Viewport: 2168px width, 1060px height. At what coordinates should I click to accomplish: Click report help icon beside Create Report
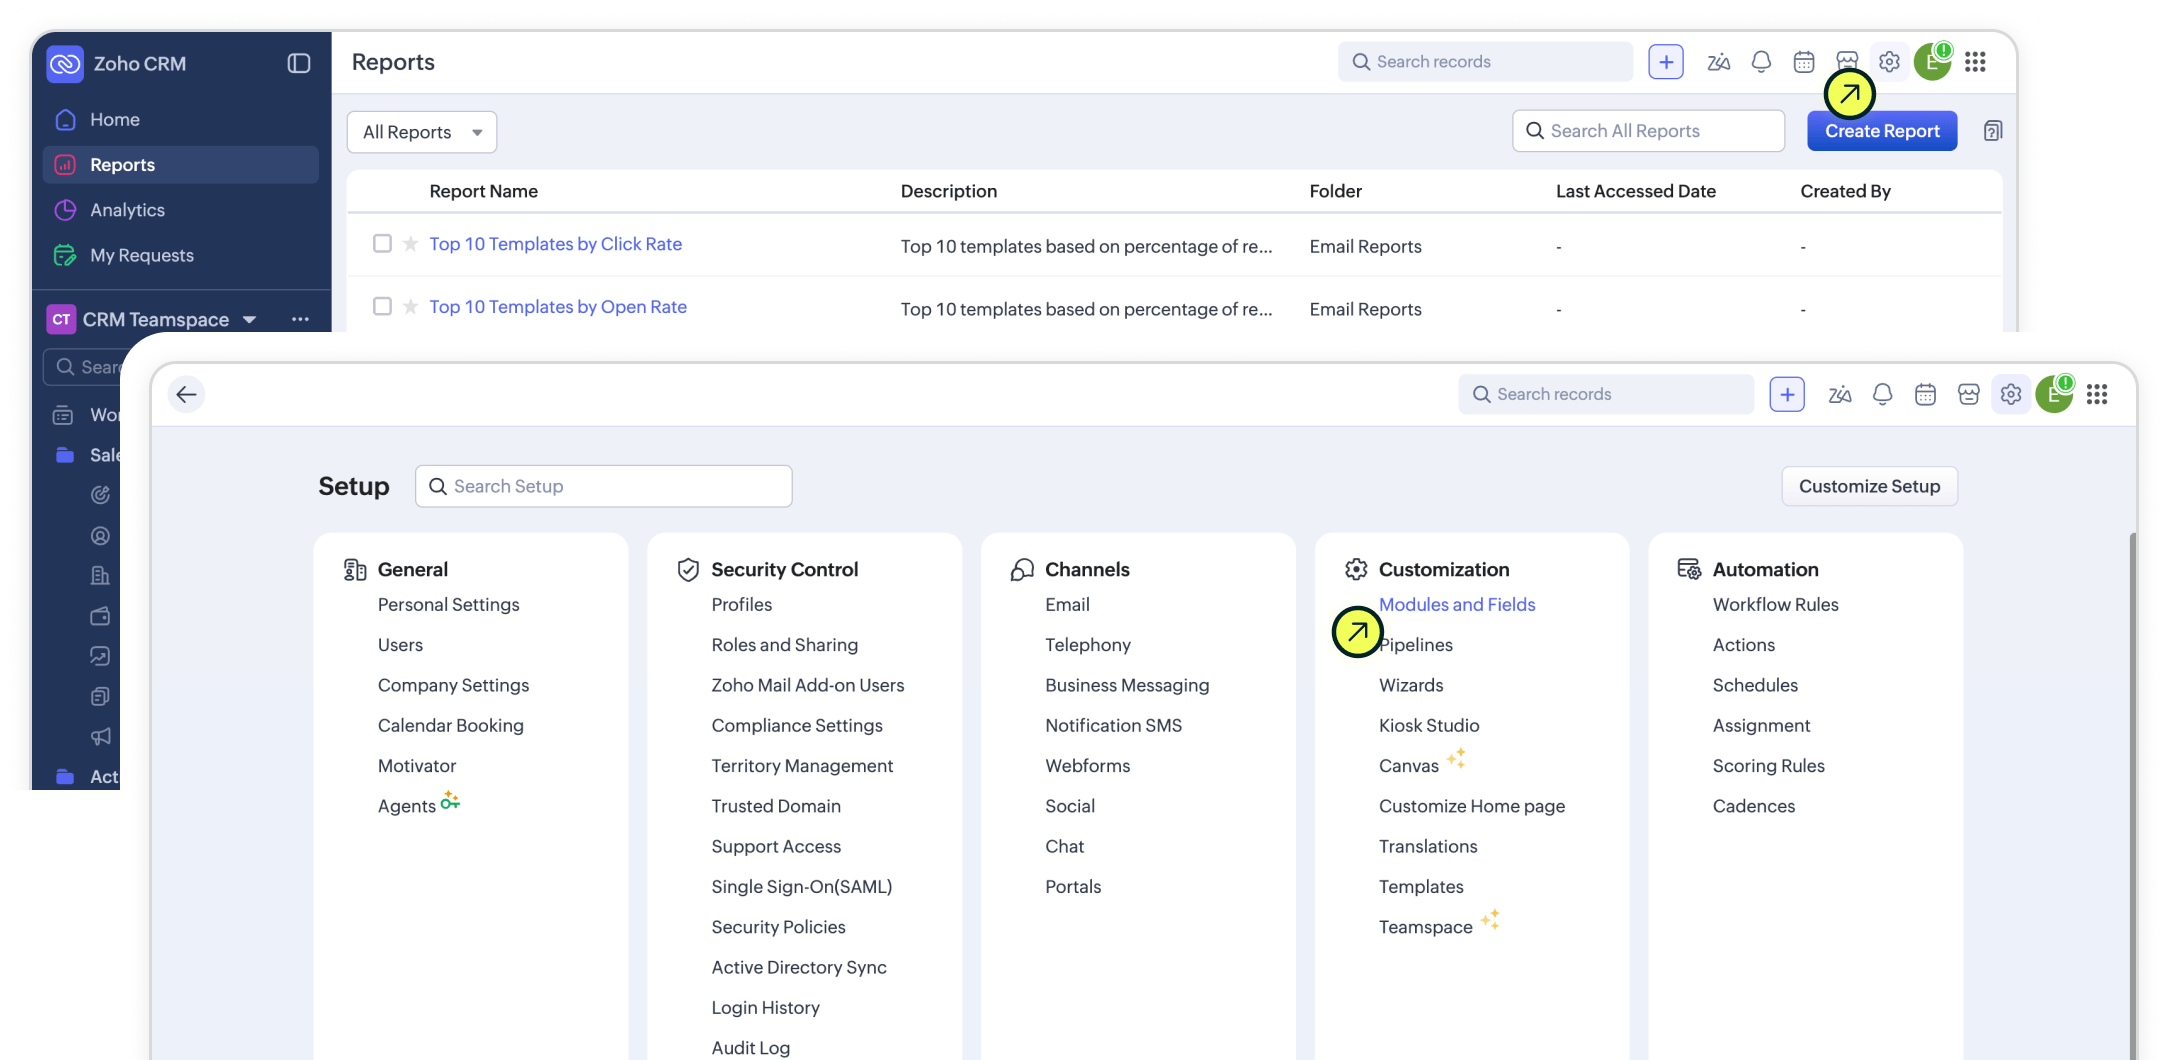pyautogui.click(x=1993, y=131)
